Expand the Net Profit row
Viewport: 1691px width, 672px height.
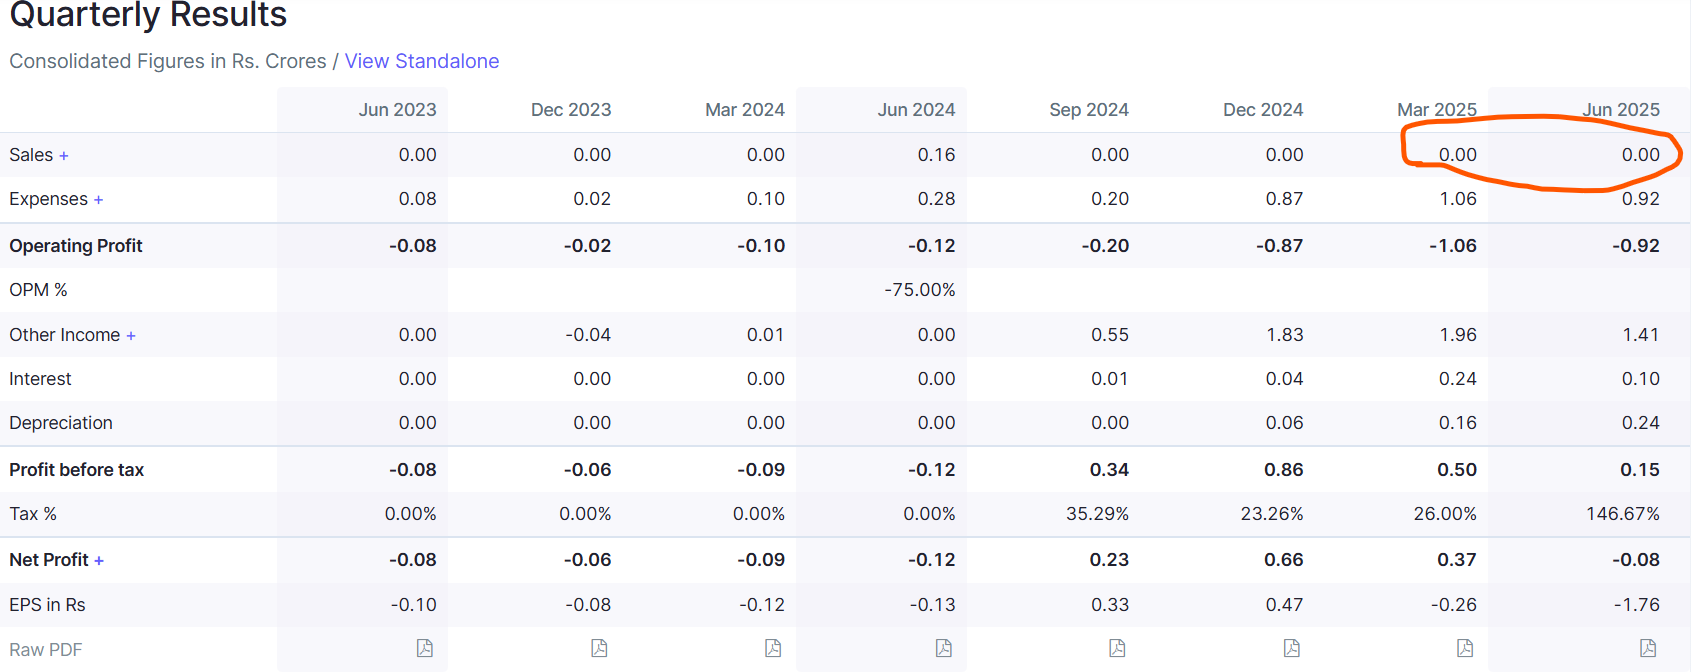[99, 561]
